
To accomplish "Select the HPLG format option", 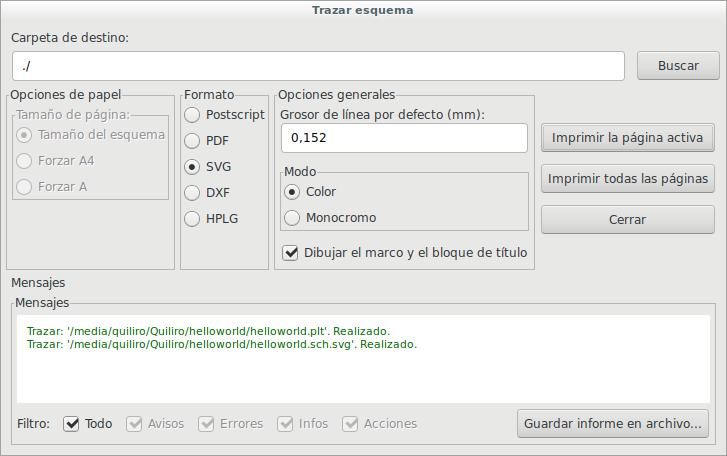I will 192,218.
